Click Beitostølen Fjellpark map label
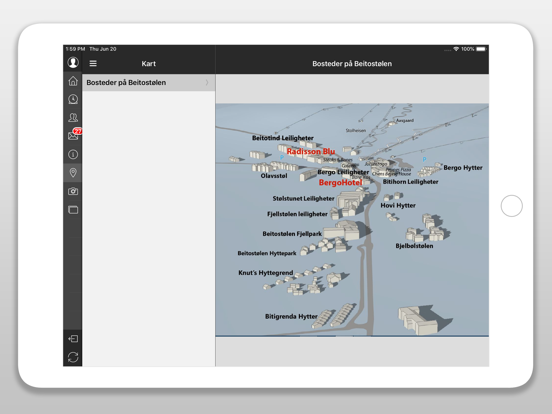 point(292,234)
